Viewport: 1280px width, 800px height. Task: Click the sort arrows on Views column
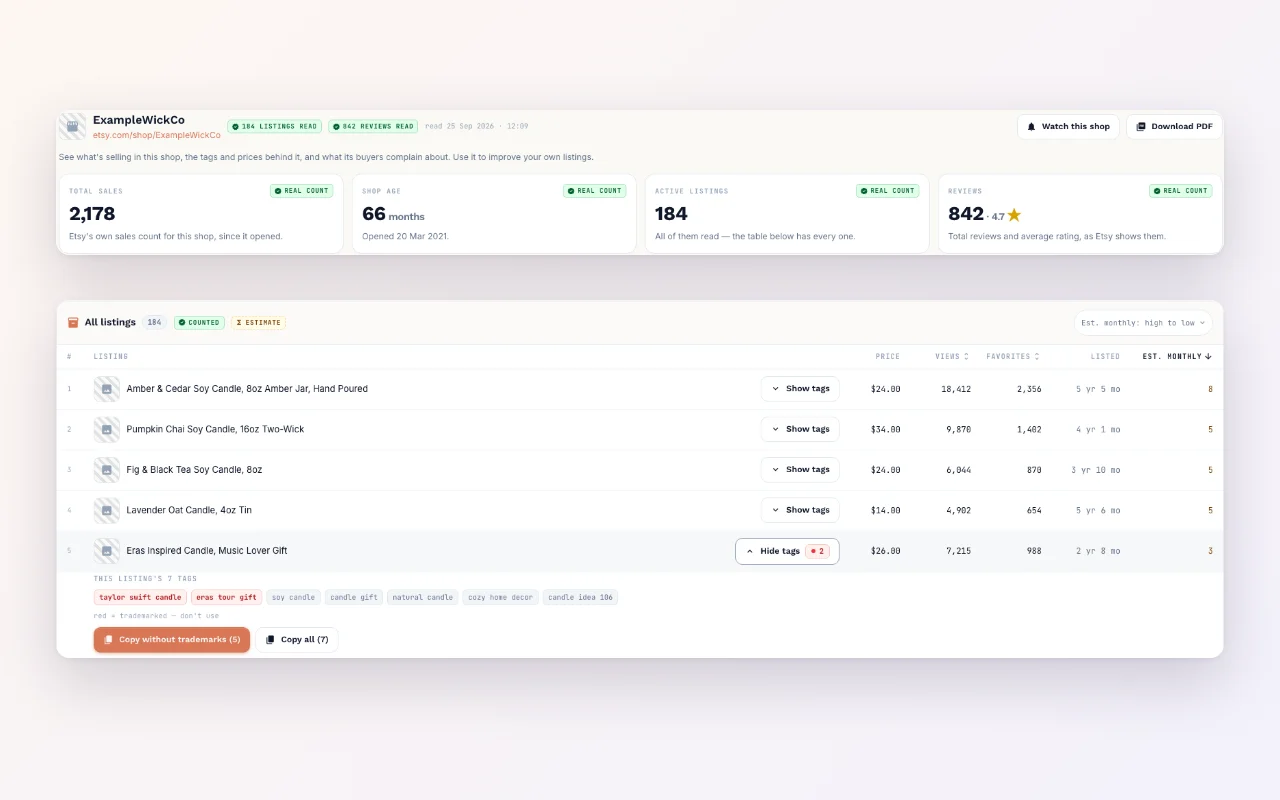967,357
